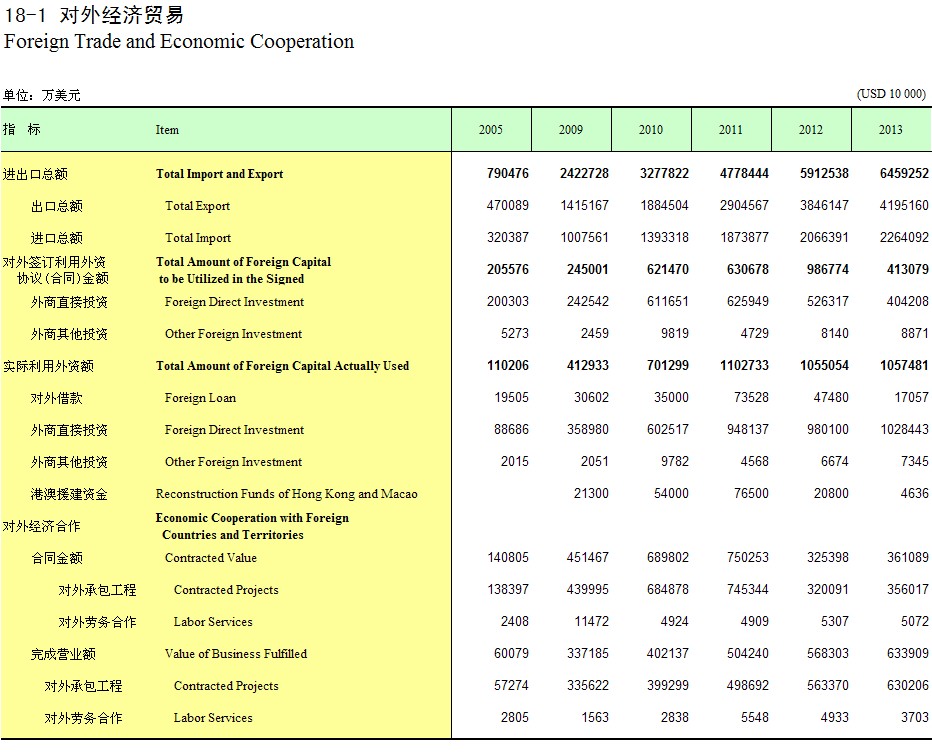932x755 pixels.
Task: Select the cell value 790476
Action: click(508, 173)
